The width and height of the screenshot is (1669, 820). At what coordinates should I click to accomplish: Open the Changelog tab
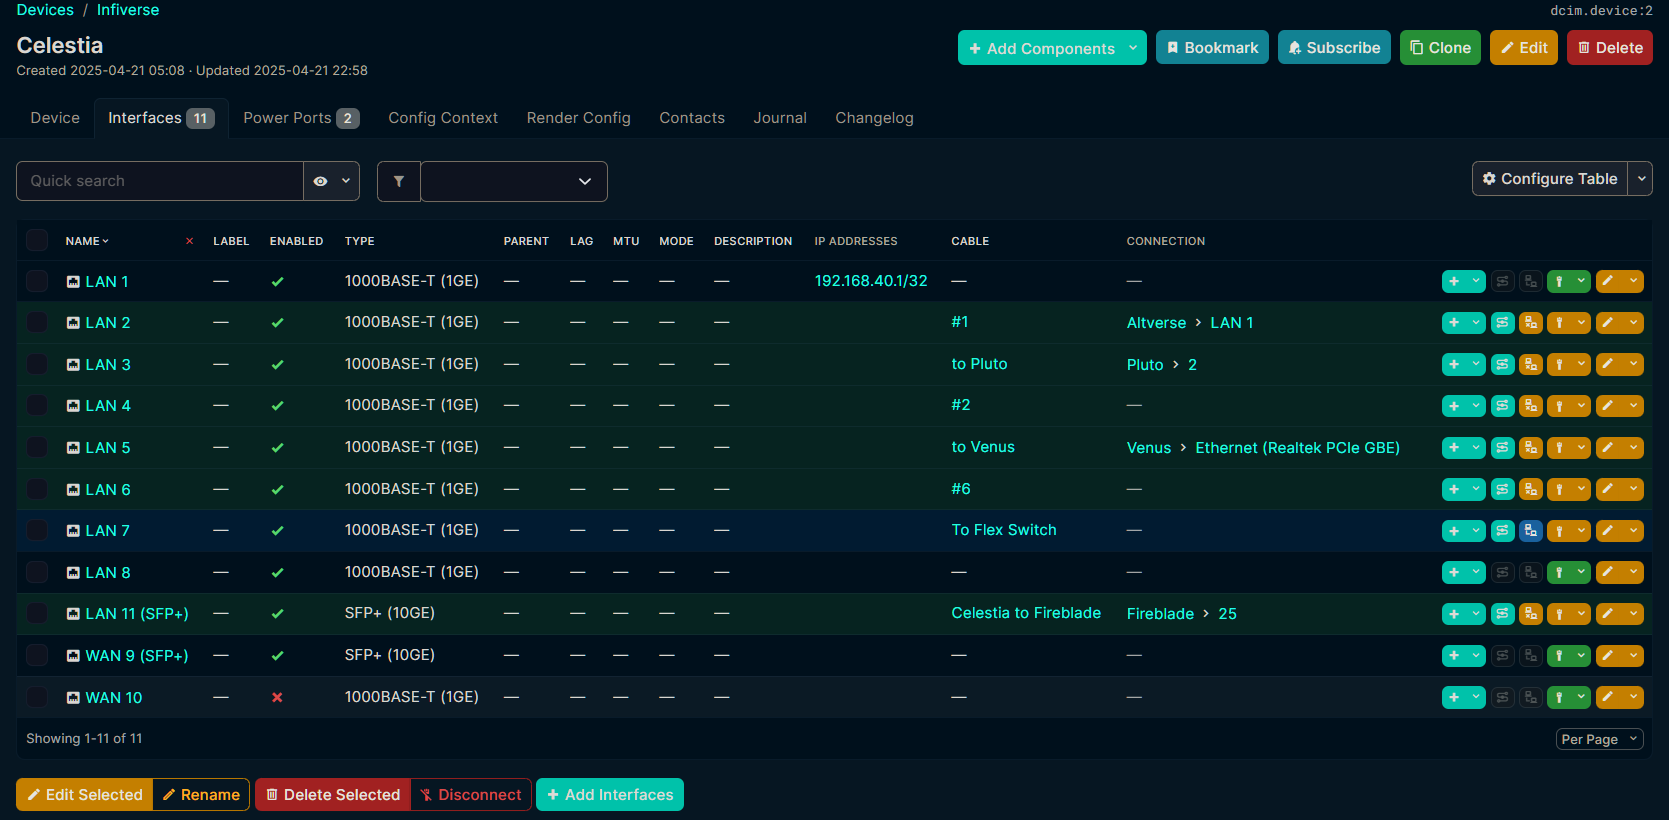[874, 118]
